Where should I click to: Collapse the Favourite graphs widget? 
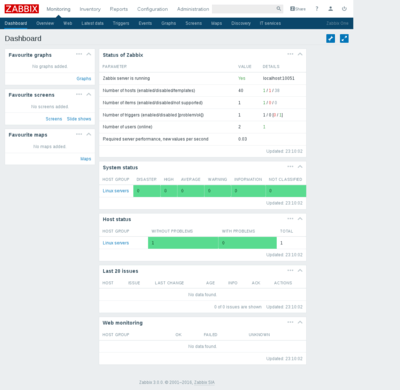click(x=89, y=54)
